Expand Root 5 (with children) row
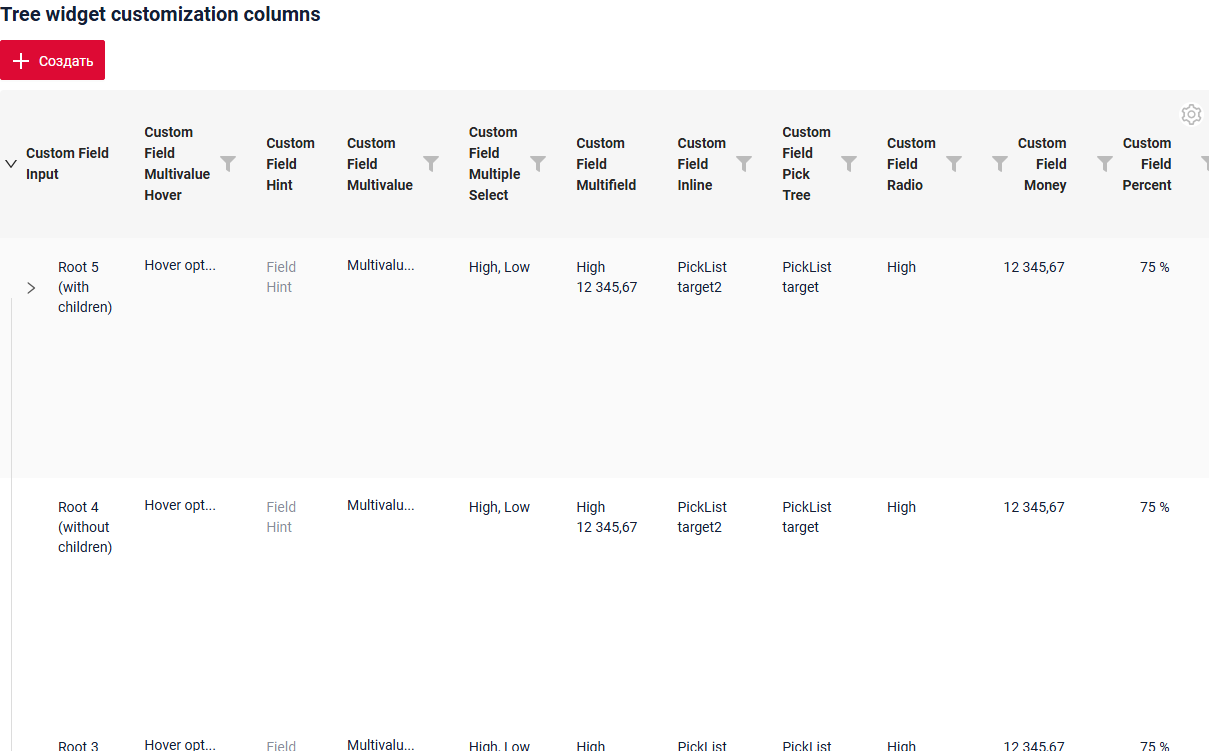Viewport: 1209px width, 751px height. pos(31,288)
